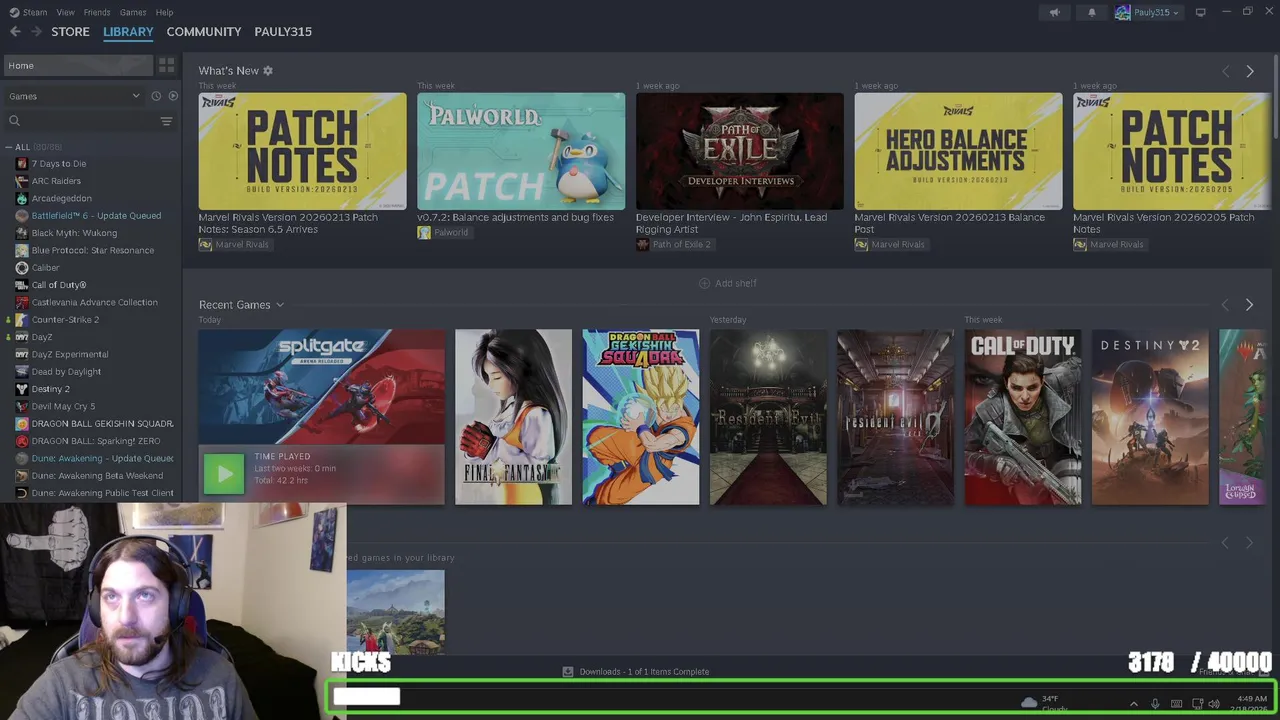Image resolution: width=1280 pixels, height=720 pixels.
Task: Open Call of Duty recent game cover
Action: [x=1023, y=417]
